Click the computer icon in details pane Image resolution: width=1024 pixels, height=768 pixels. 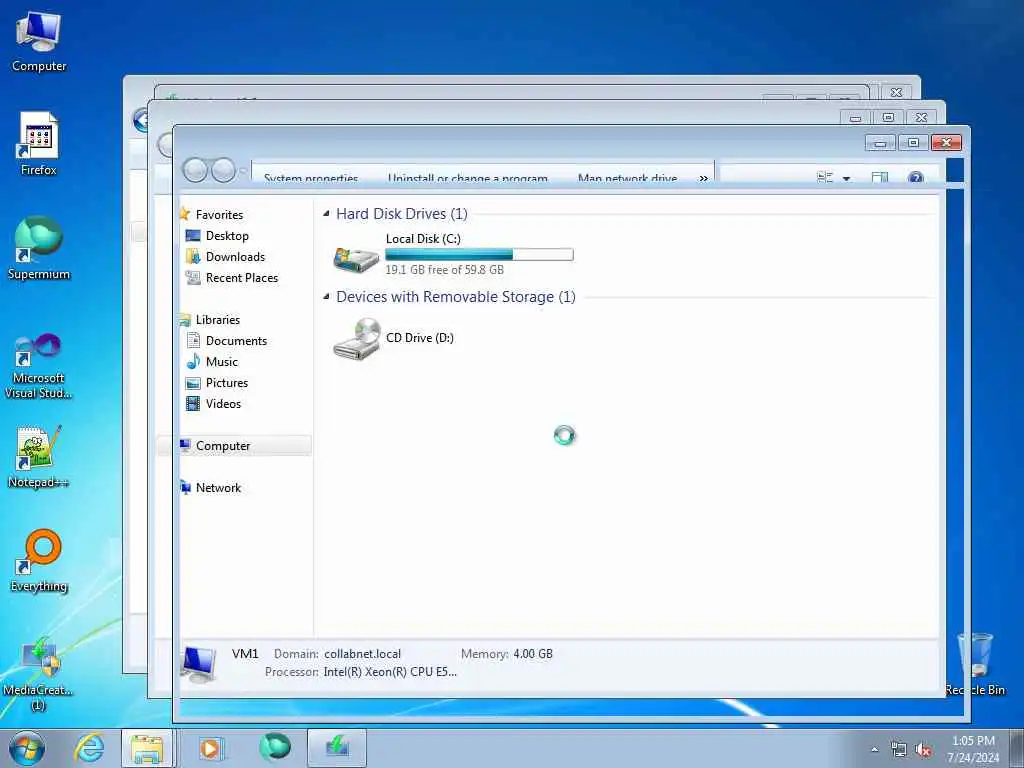pyautogui.click(x=198, y=664)
